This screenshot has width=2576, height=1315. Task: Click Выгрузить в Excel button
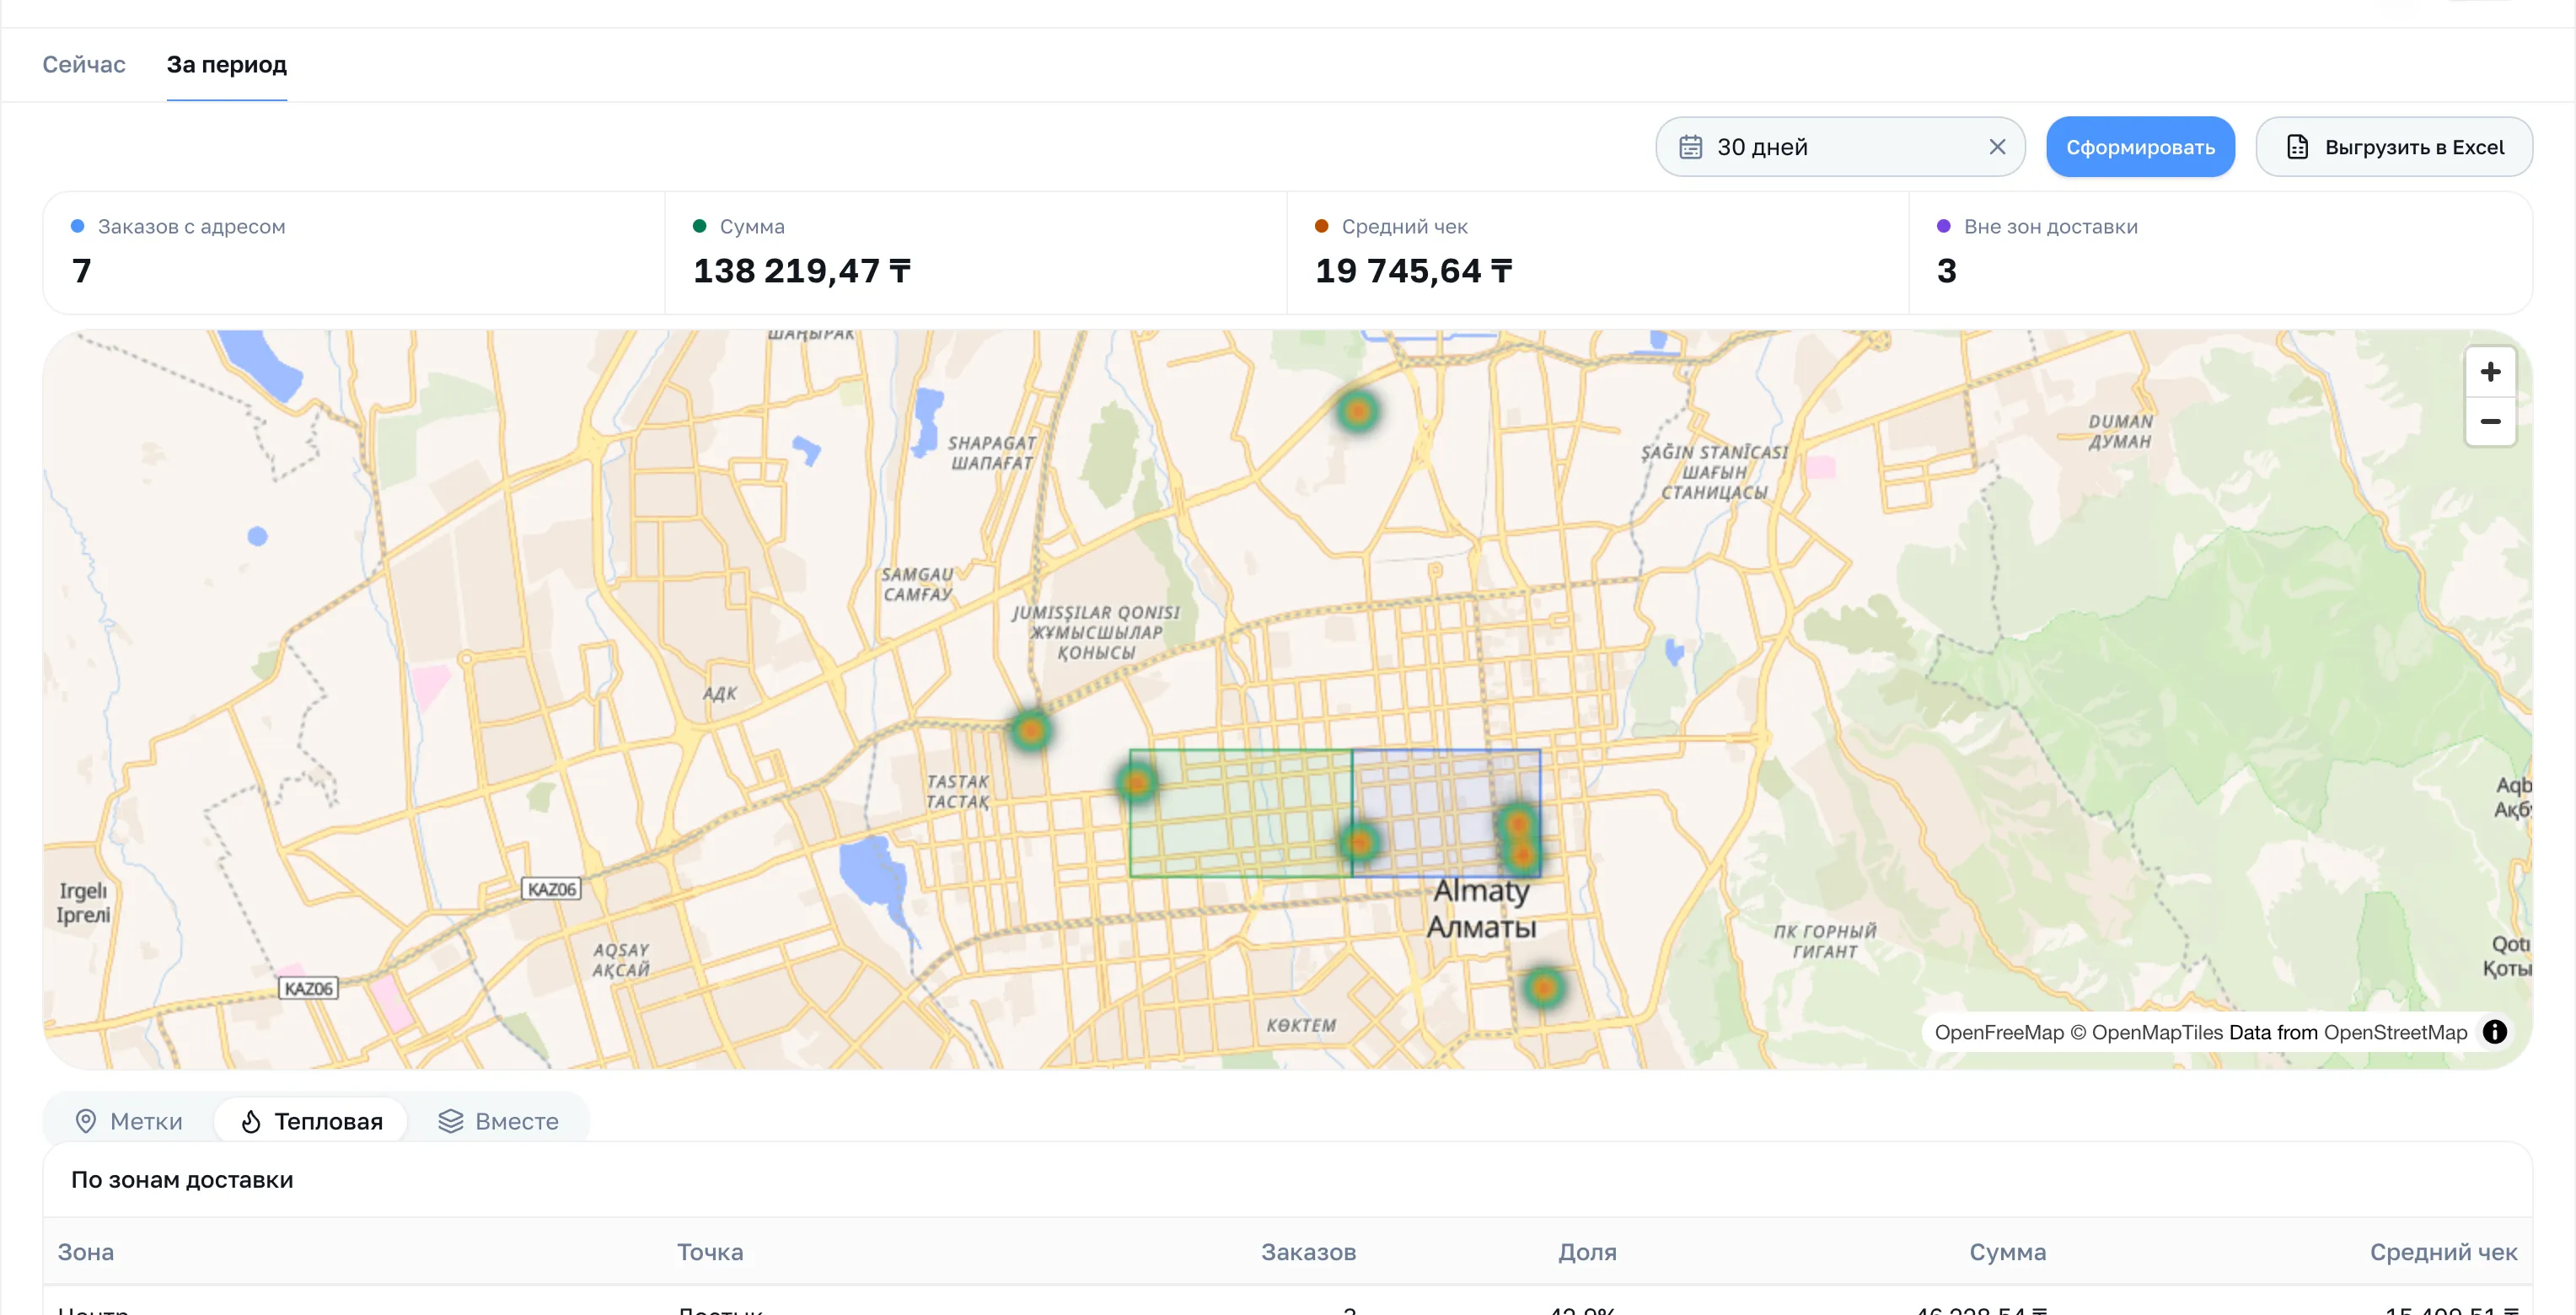click(2393, 147)
